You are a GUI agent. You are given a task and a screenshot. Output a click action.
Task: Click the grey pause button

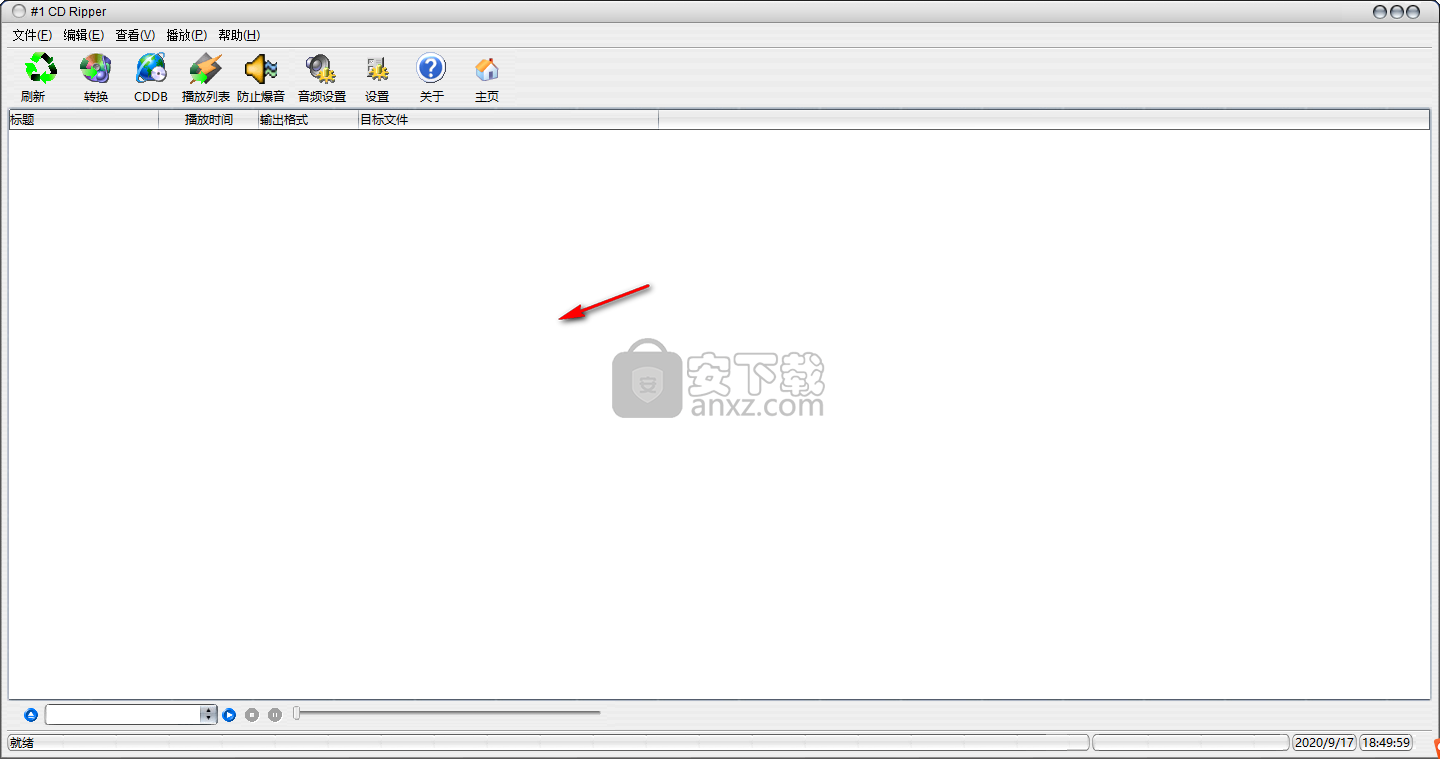point(274,715)
